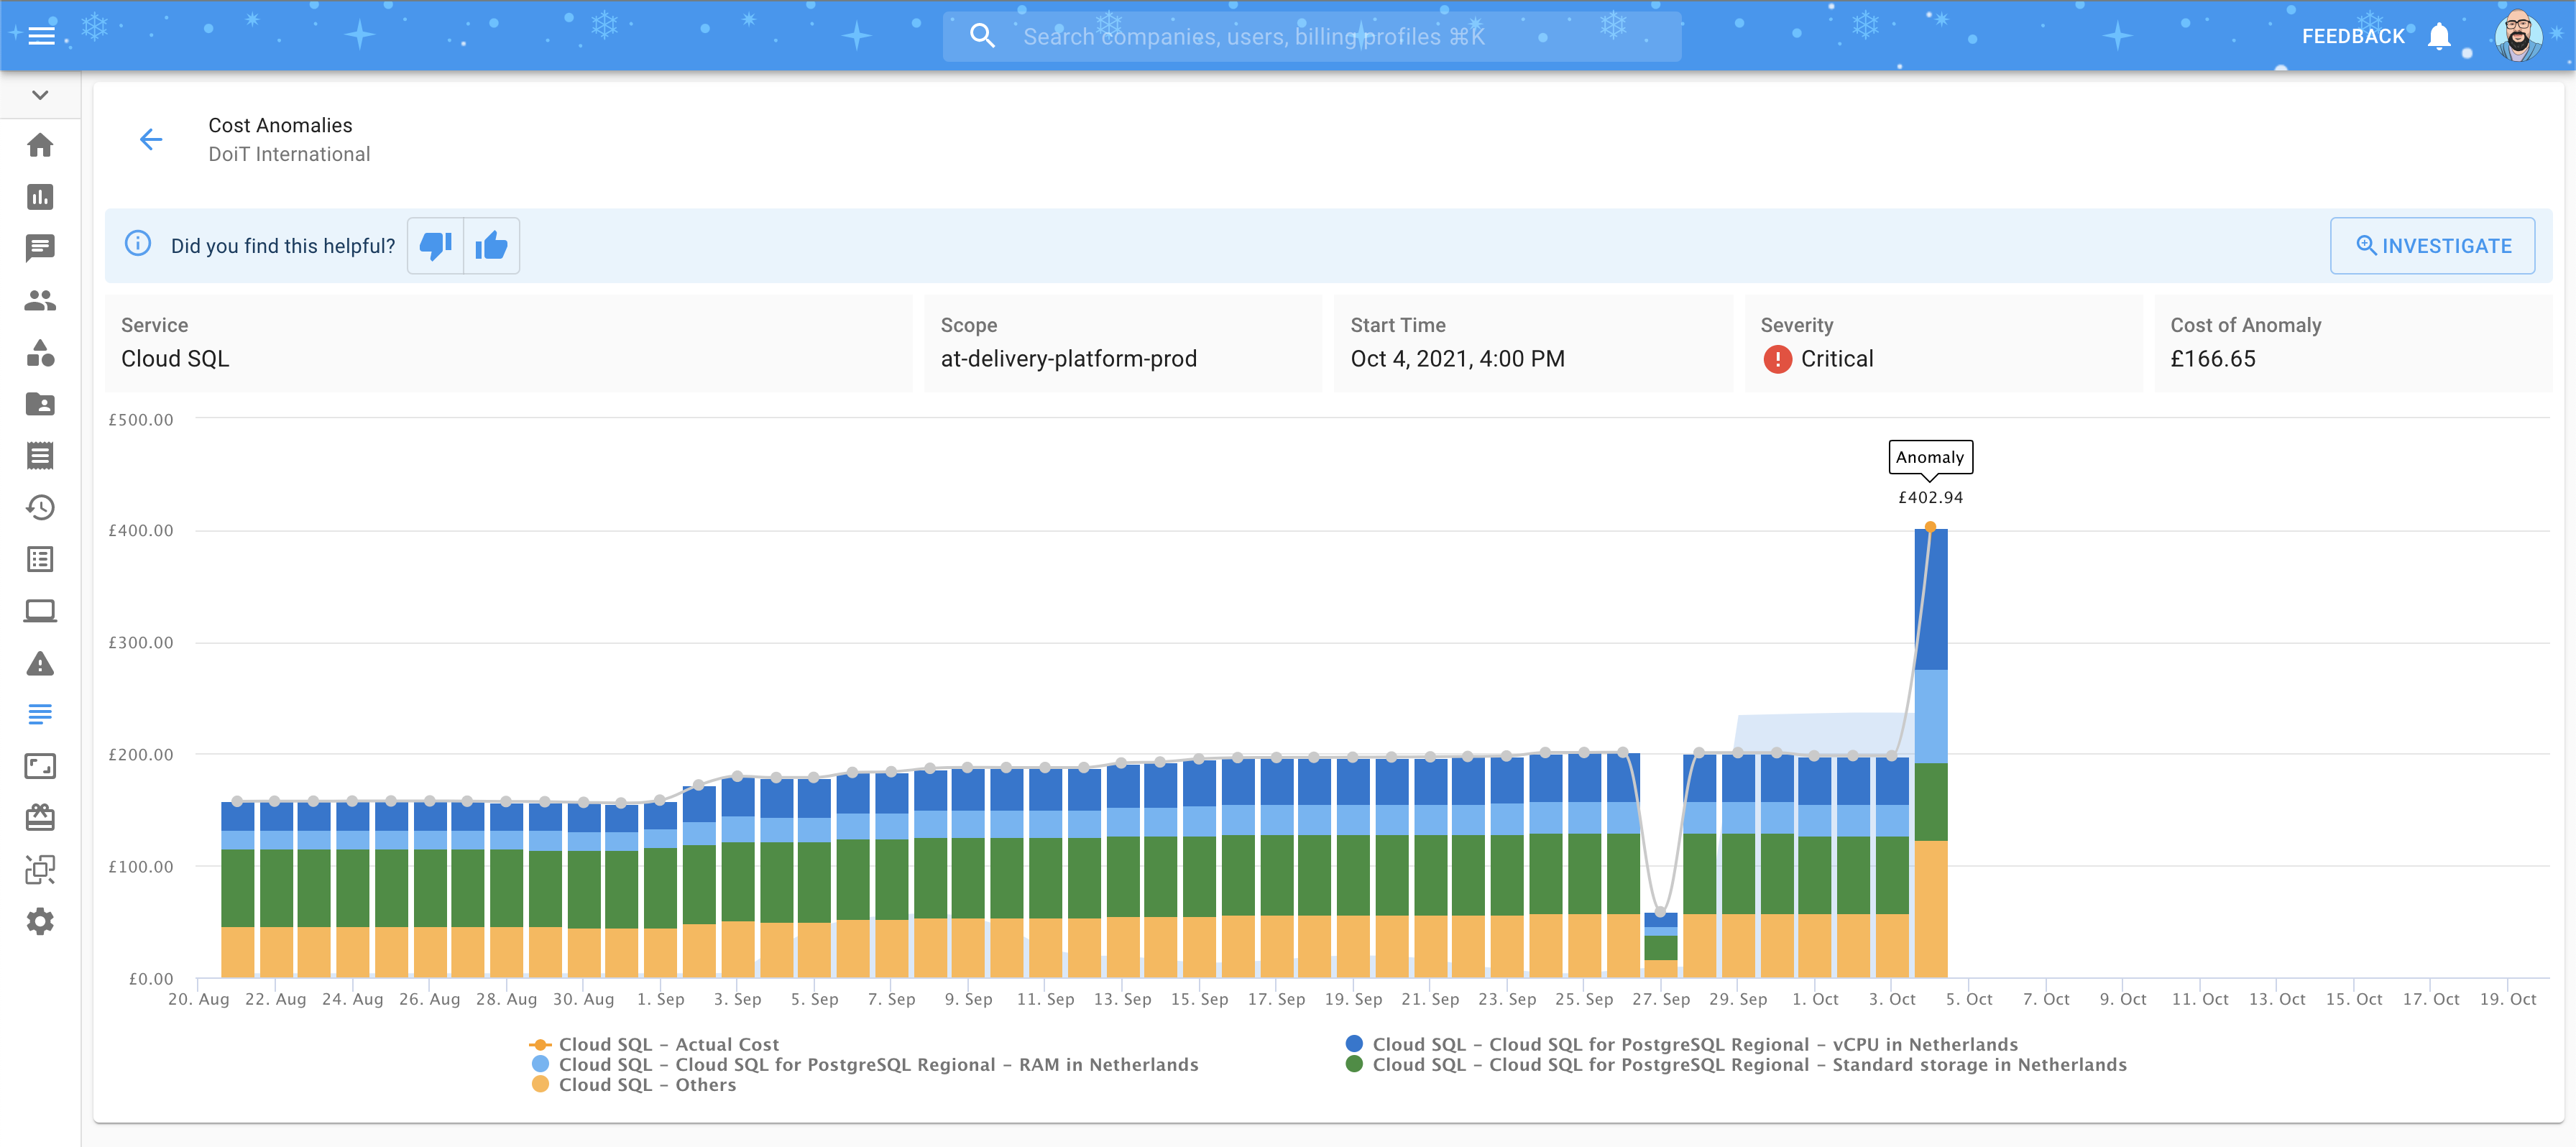This screenshot has height=1147, width=2576.
Task: Open the user avatar account menu
Action: click(2518, 36)
